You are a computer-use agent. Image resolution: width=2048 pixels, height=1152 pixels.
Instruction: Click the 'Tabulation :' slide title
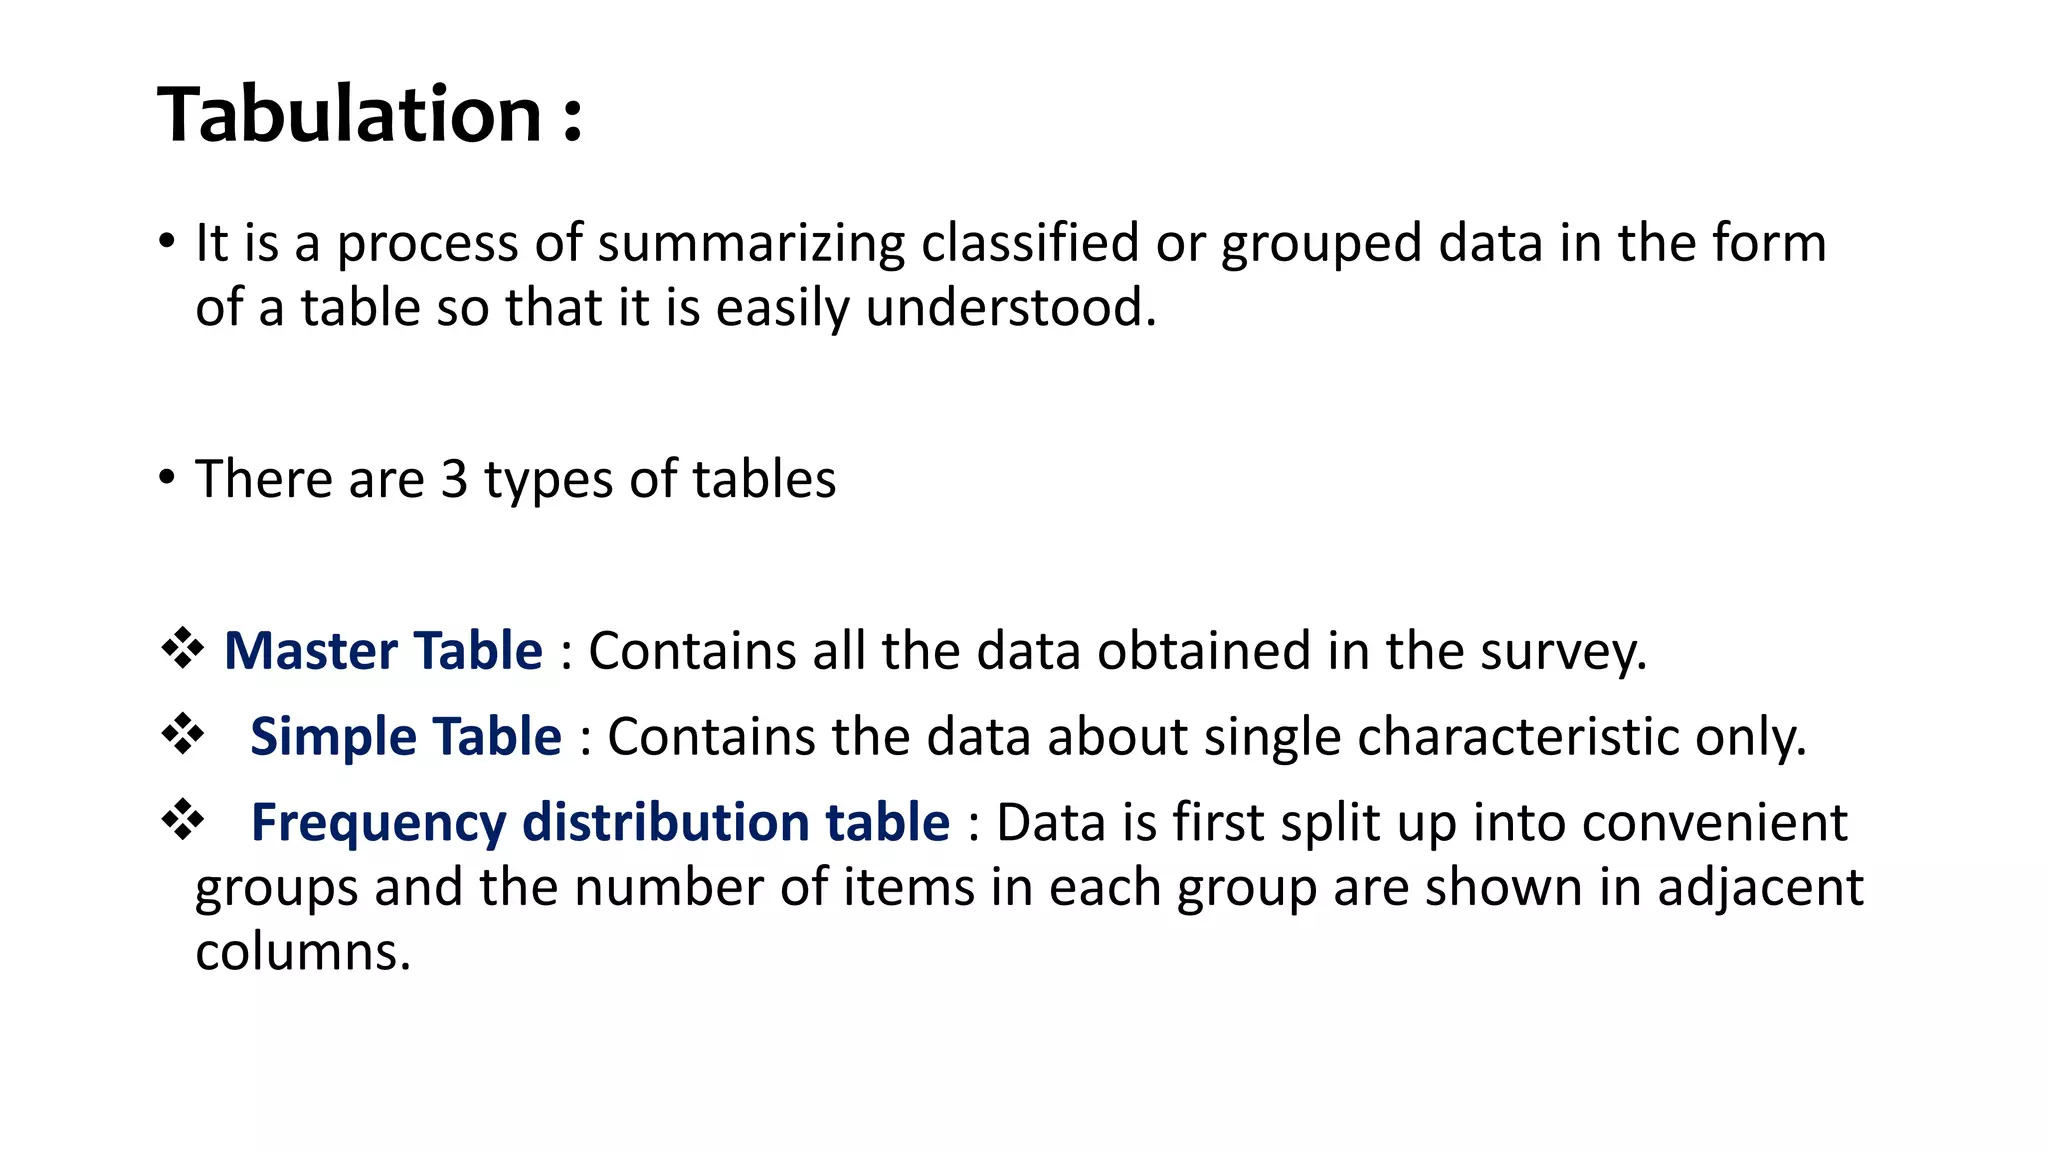pos(350,114)
